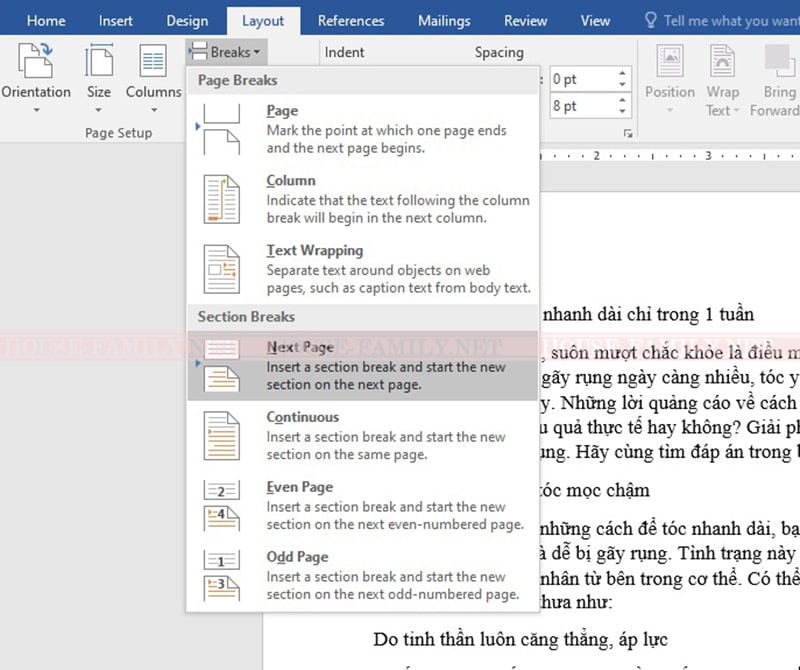Open the References tab
Viewport: 800px width, 670px height.
(x=351, y=21)
